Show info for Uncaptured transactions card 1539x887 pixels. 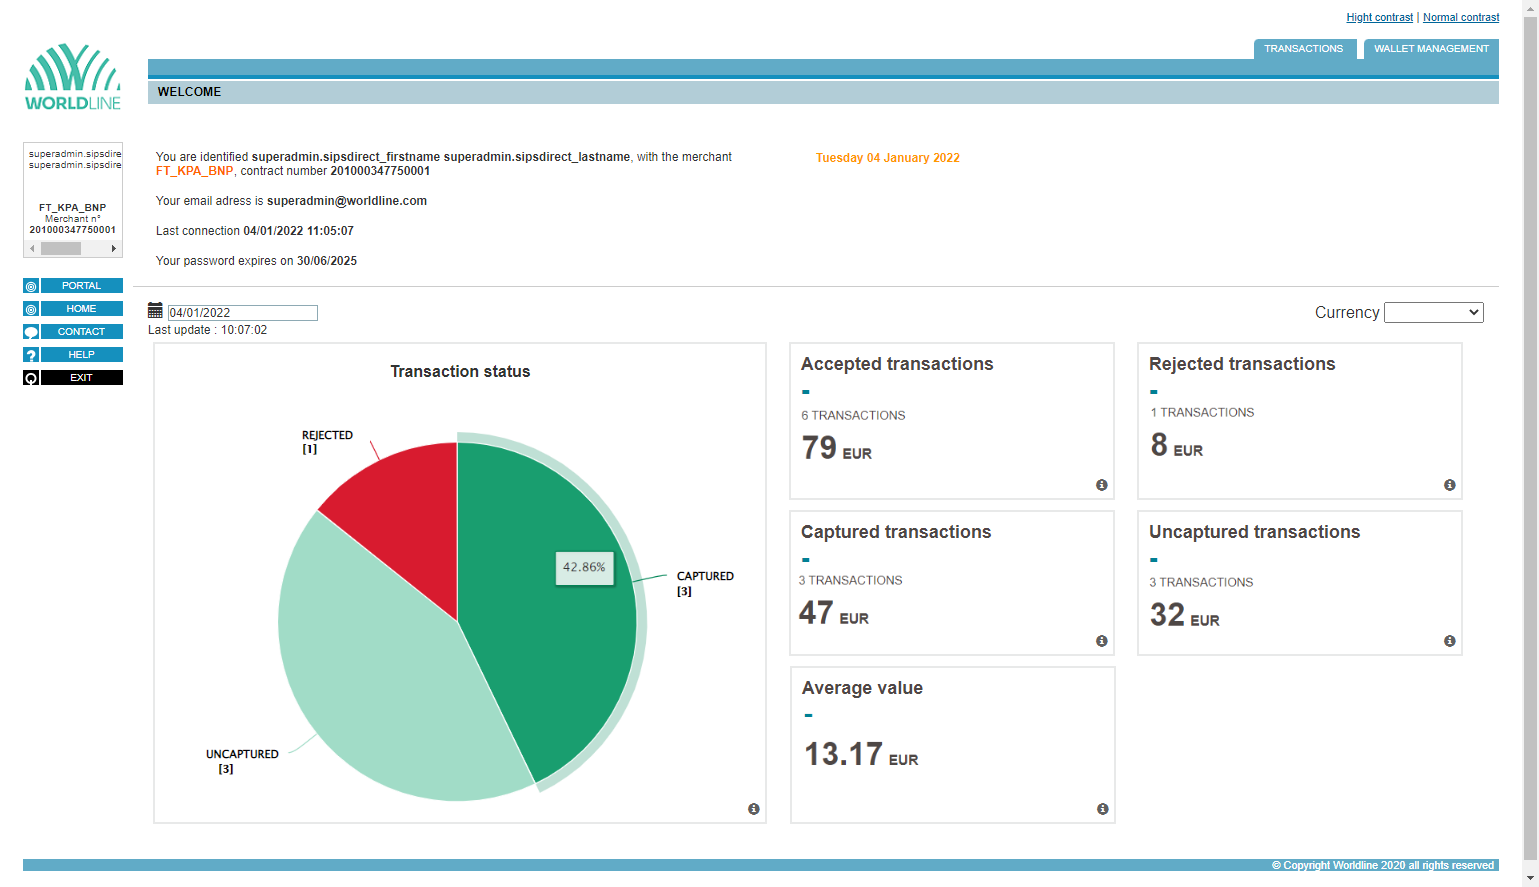point(1450,641)
